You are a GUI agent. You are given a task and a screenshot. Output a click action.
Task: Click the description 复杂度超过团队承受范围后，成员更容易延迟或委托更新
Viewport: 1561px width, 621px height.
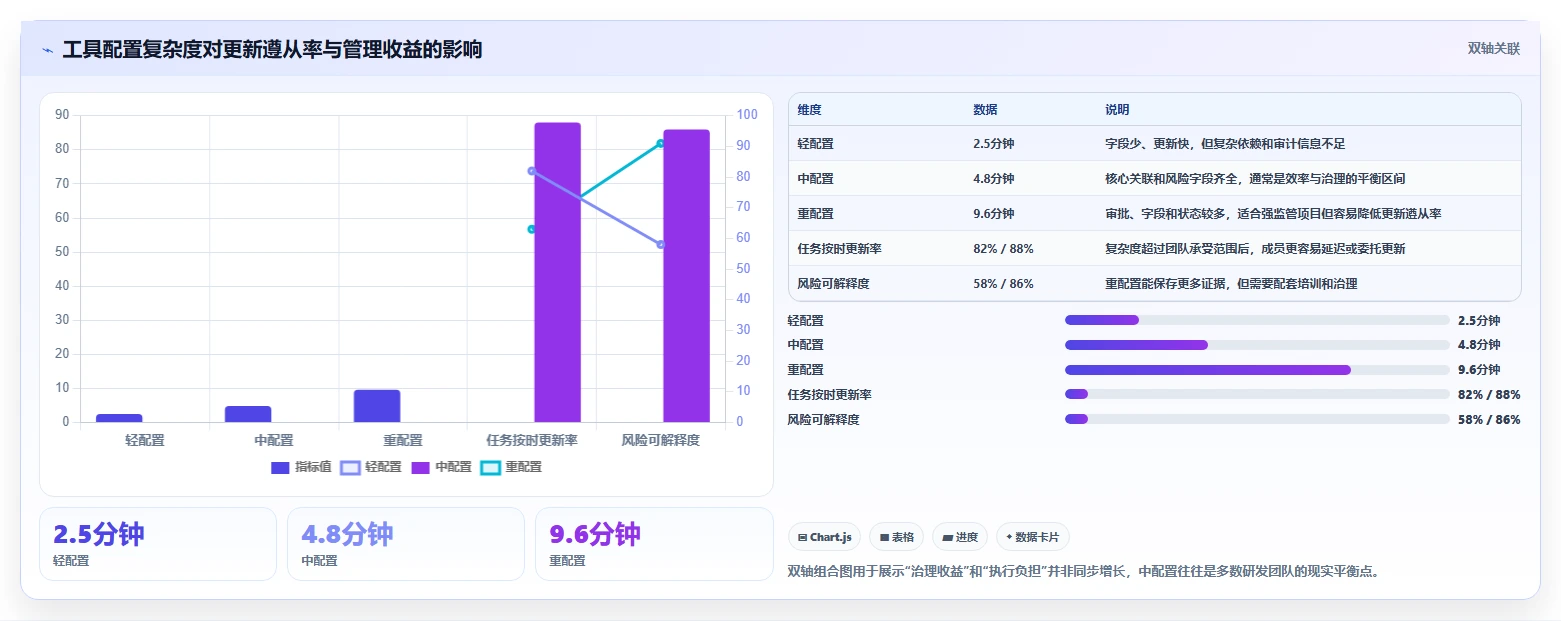click(x=1255, y=249)
